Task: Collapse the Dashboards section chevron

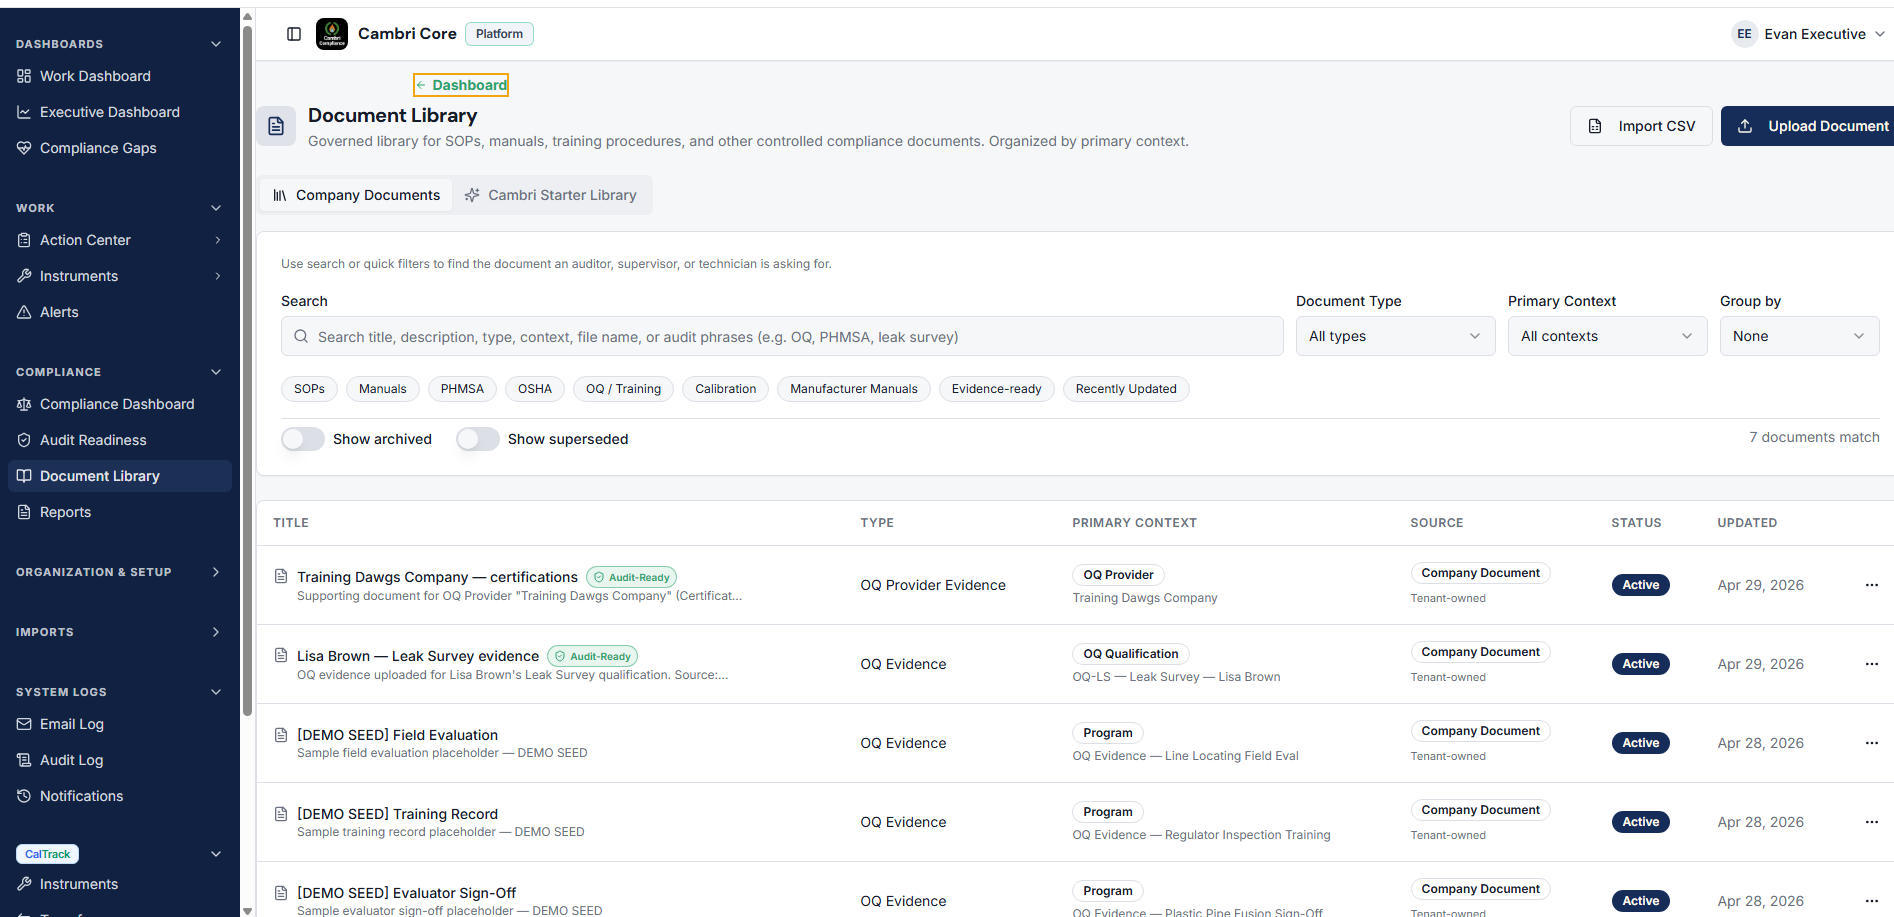Action: click(x=216, y=44)
